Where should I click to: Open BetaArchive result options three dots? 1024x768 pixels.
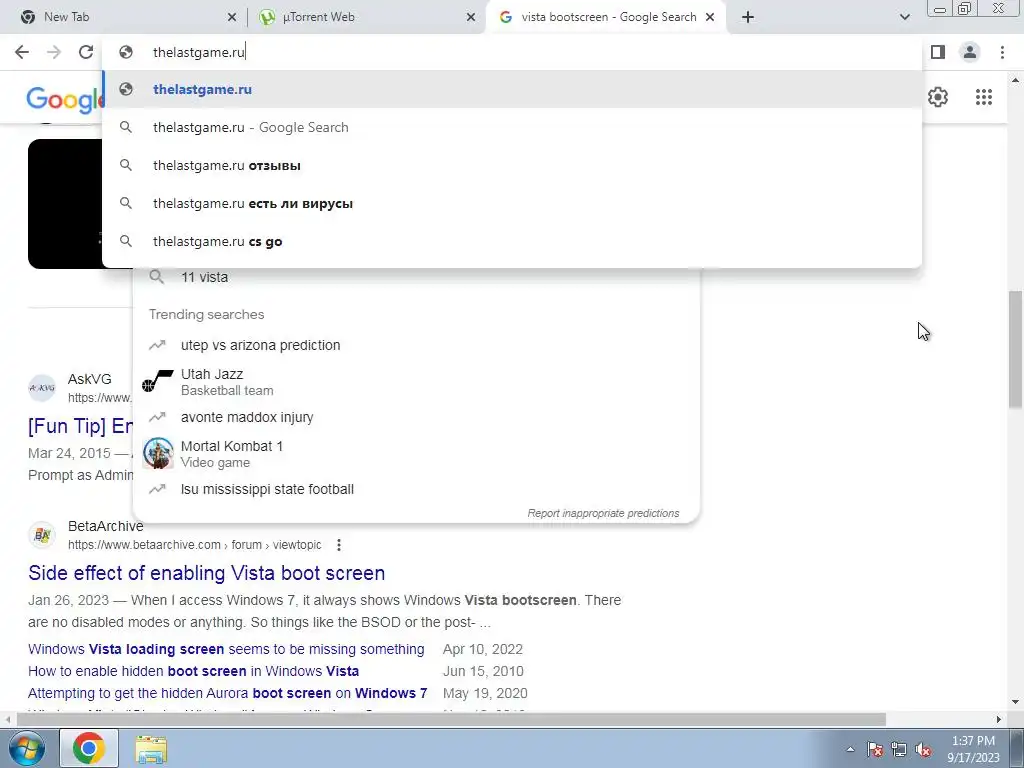[x=338, y=545]
